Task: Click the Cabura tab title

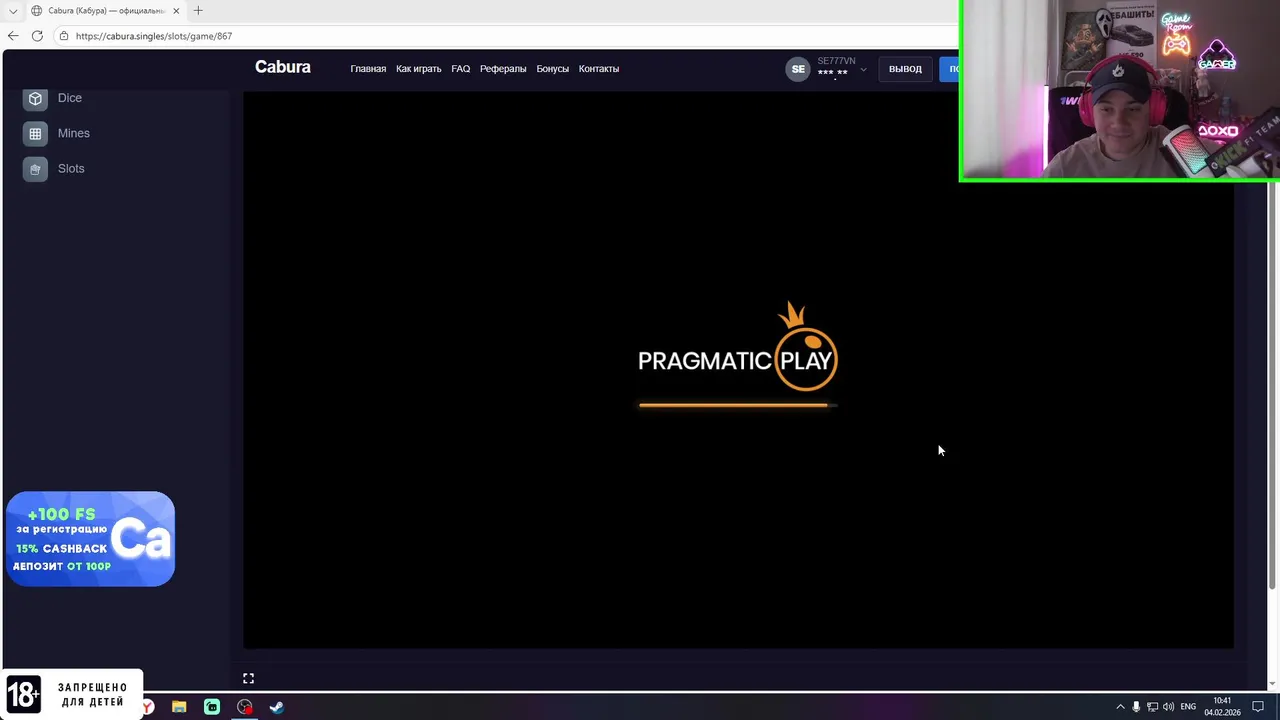Action: point(107,11)
